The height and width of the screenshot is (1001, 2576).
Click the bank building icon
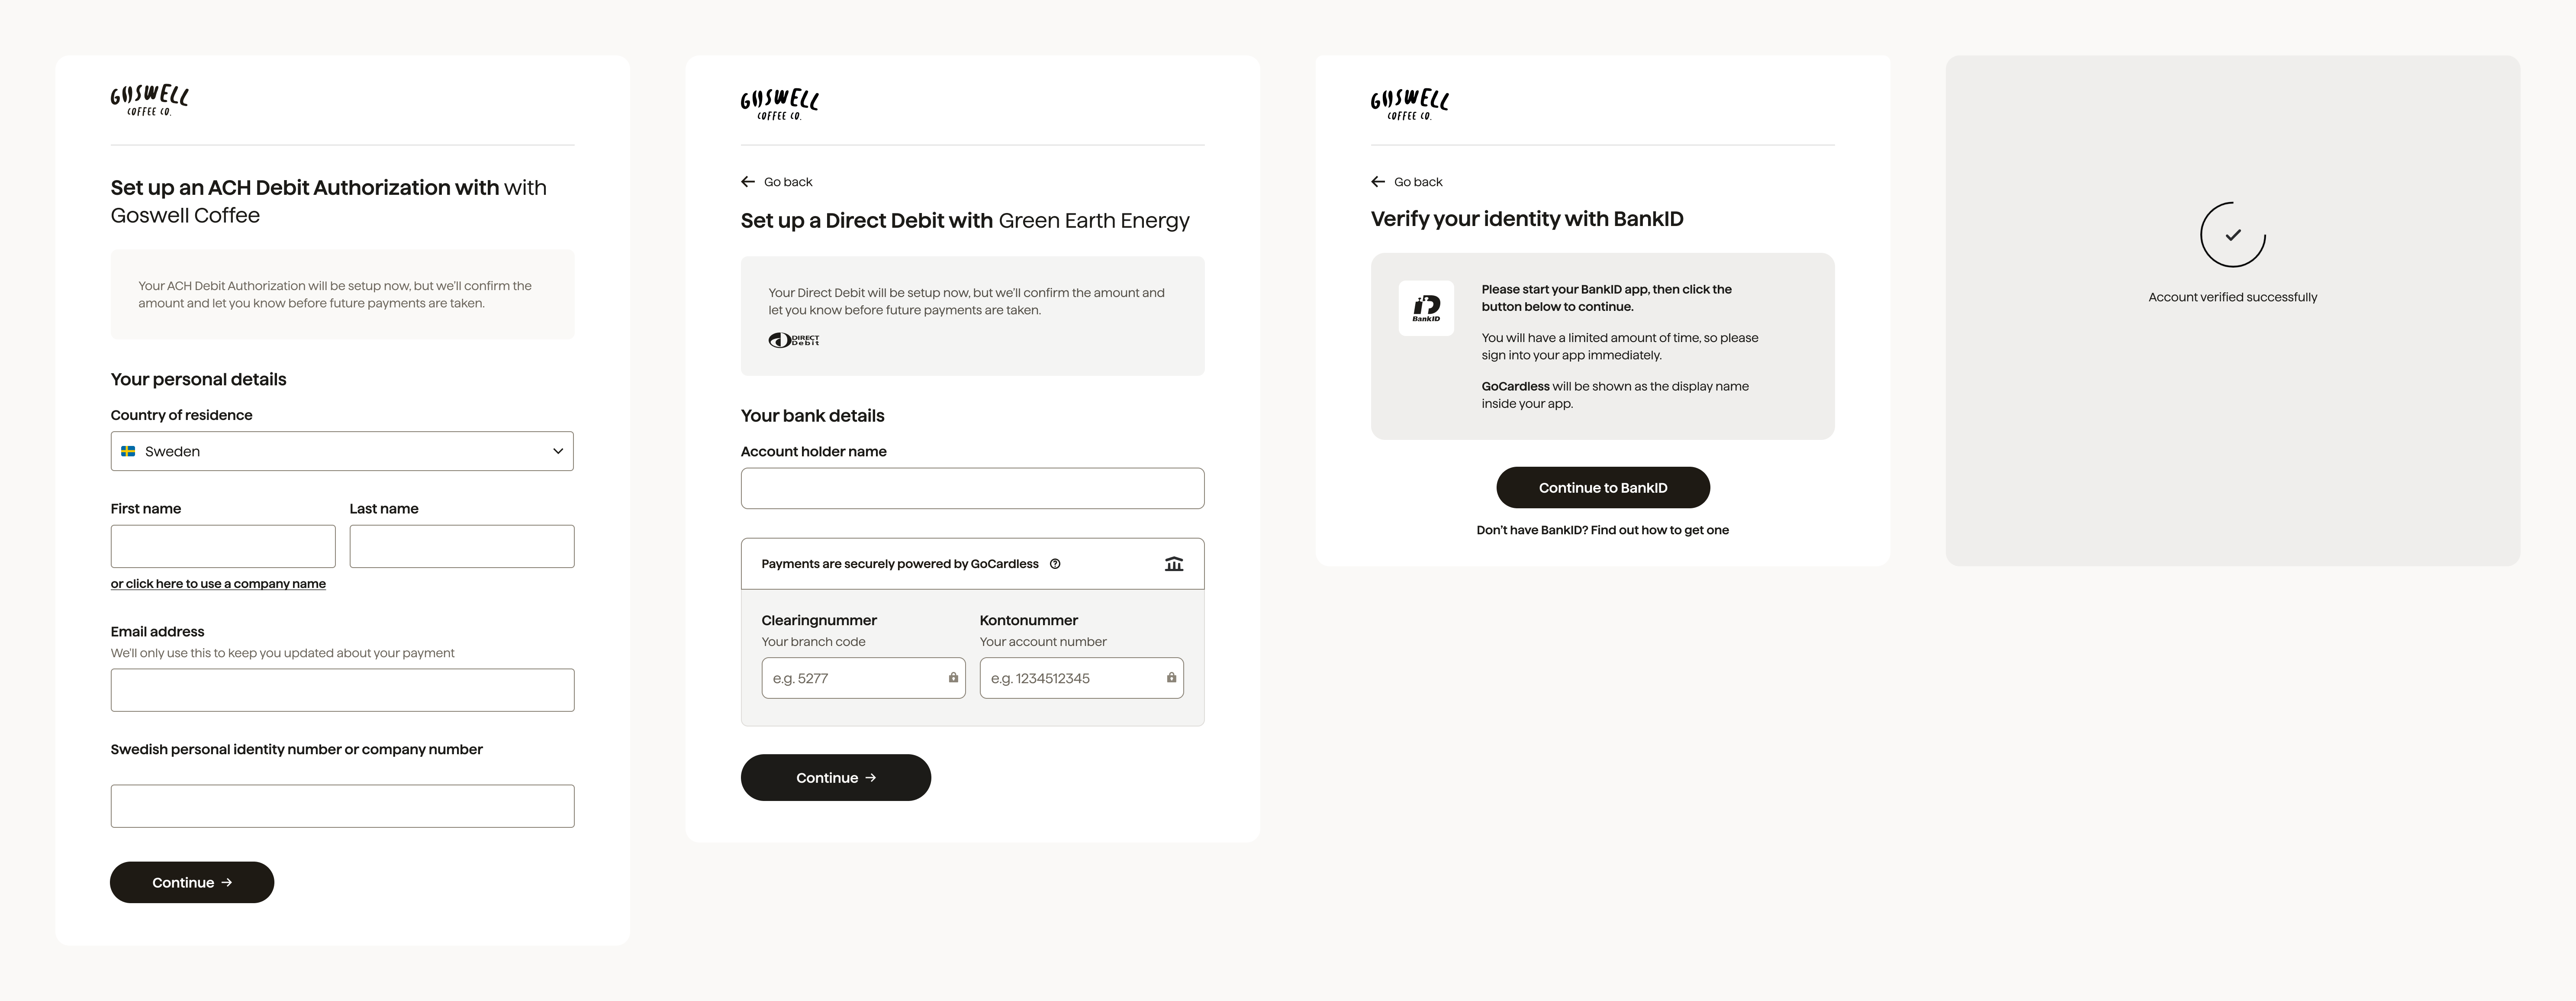tap(1174, 564)
